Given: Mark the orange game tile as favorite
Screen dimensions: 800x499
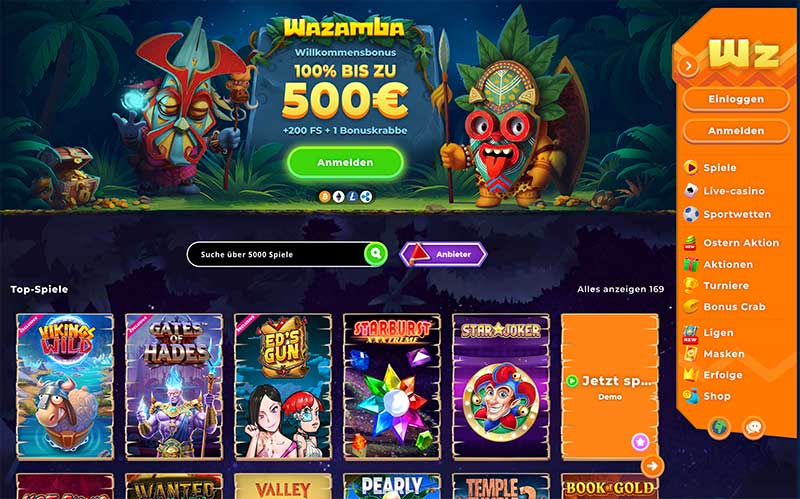Looking at the screenshot, I should pos(640,441).
